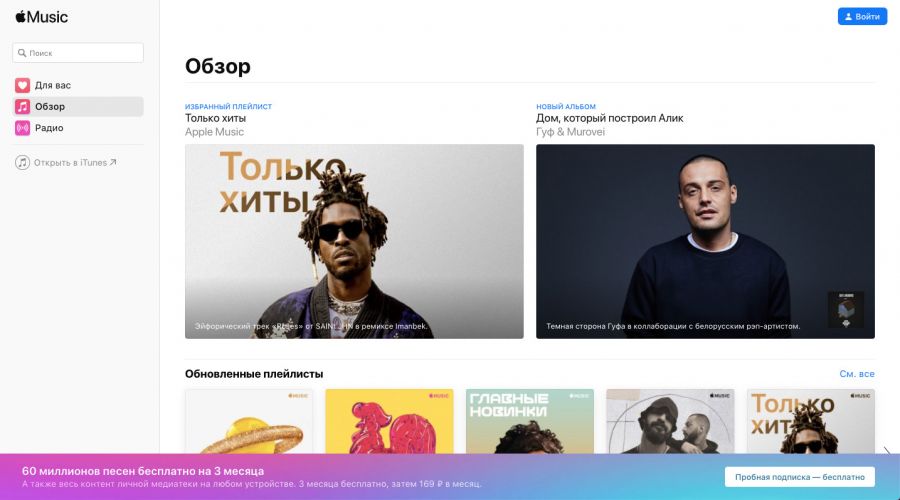This screenshot has height=500, width=900.
Task: Open the Открыть в iTunes link
Action: [x=75, y=162]
